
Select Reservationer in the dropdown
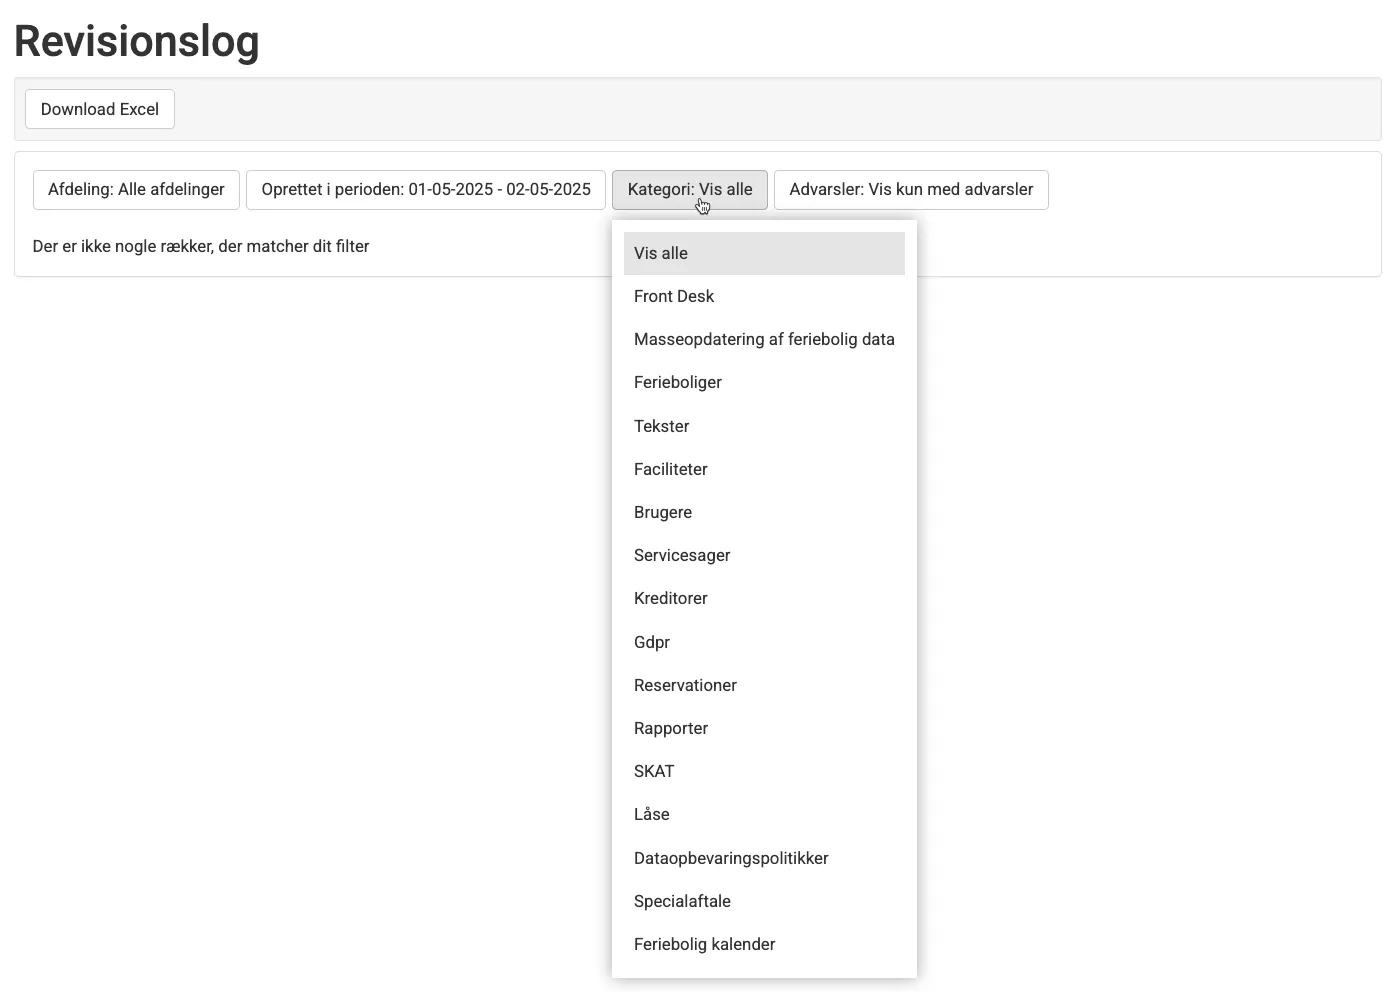(685, 685)
